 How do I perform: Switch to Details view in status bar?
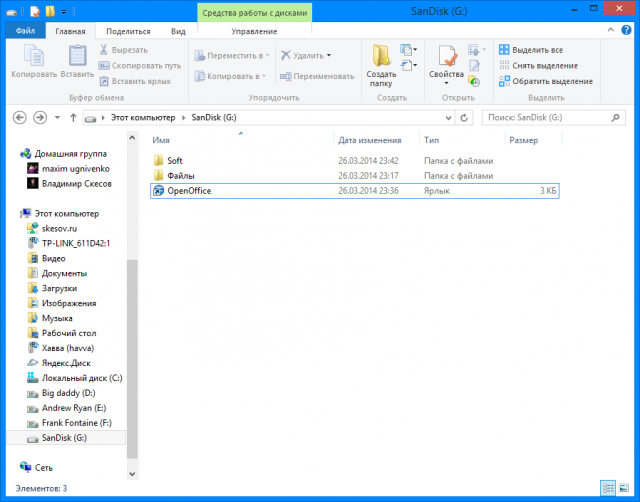608,488
